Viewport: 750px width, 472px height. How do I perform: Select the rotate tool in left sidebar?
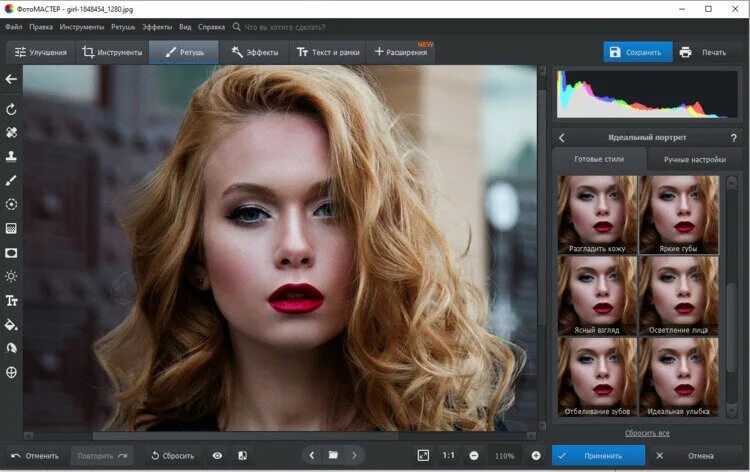pyautogui.click(x=11, y=110)
